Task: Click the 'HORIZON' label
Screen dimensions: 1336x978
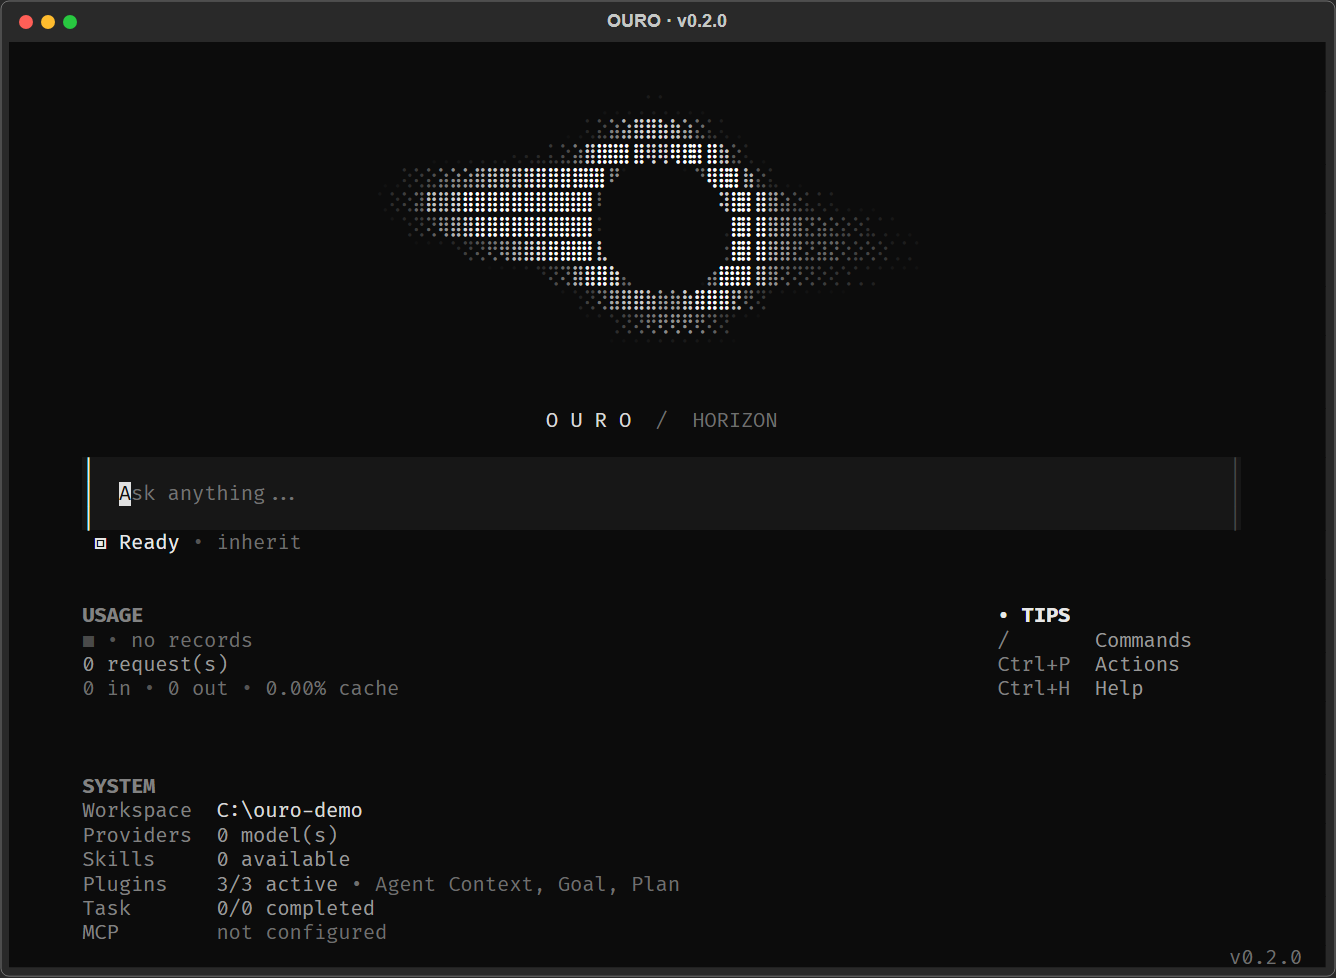Action: pyautogui.click(x=735, y=420)
